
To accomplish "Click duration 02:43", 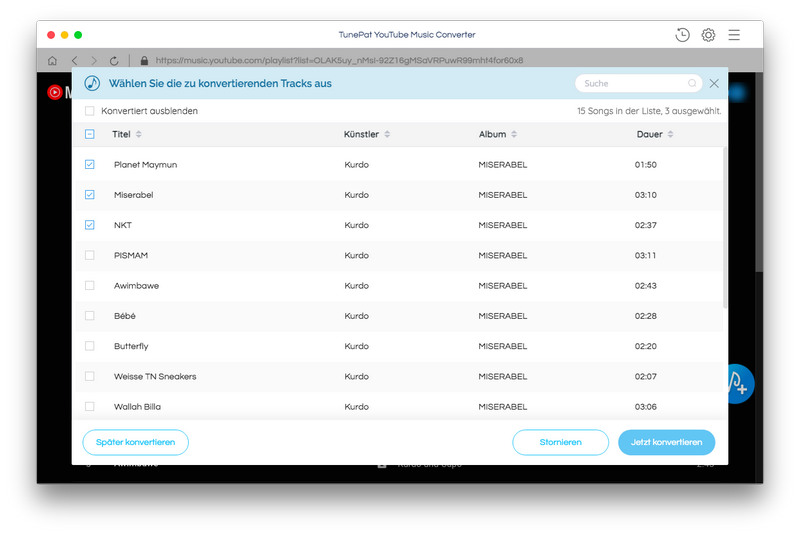I will [645, 286].
